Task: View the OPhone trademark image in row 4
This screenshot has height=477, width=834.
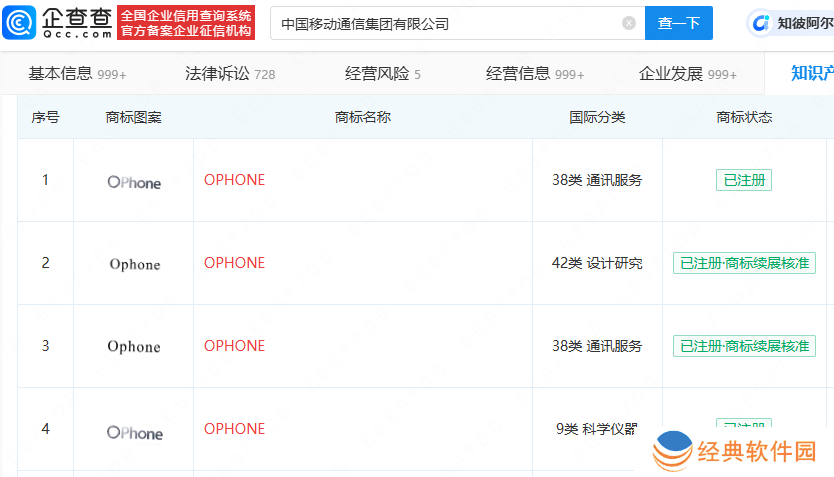Action: [134, 432]
